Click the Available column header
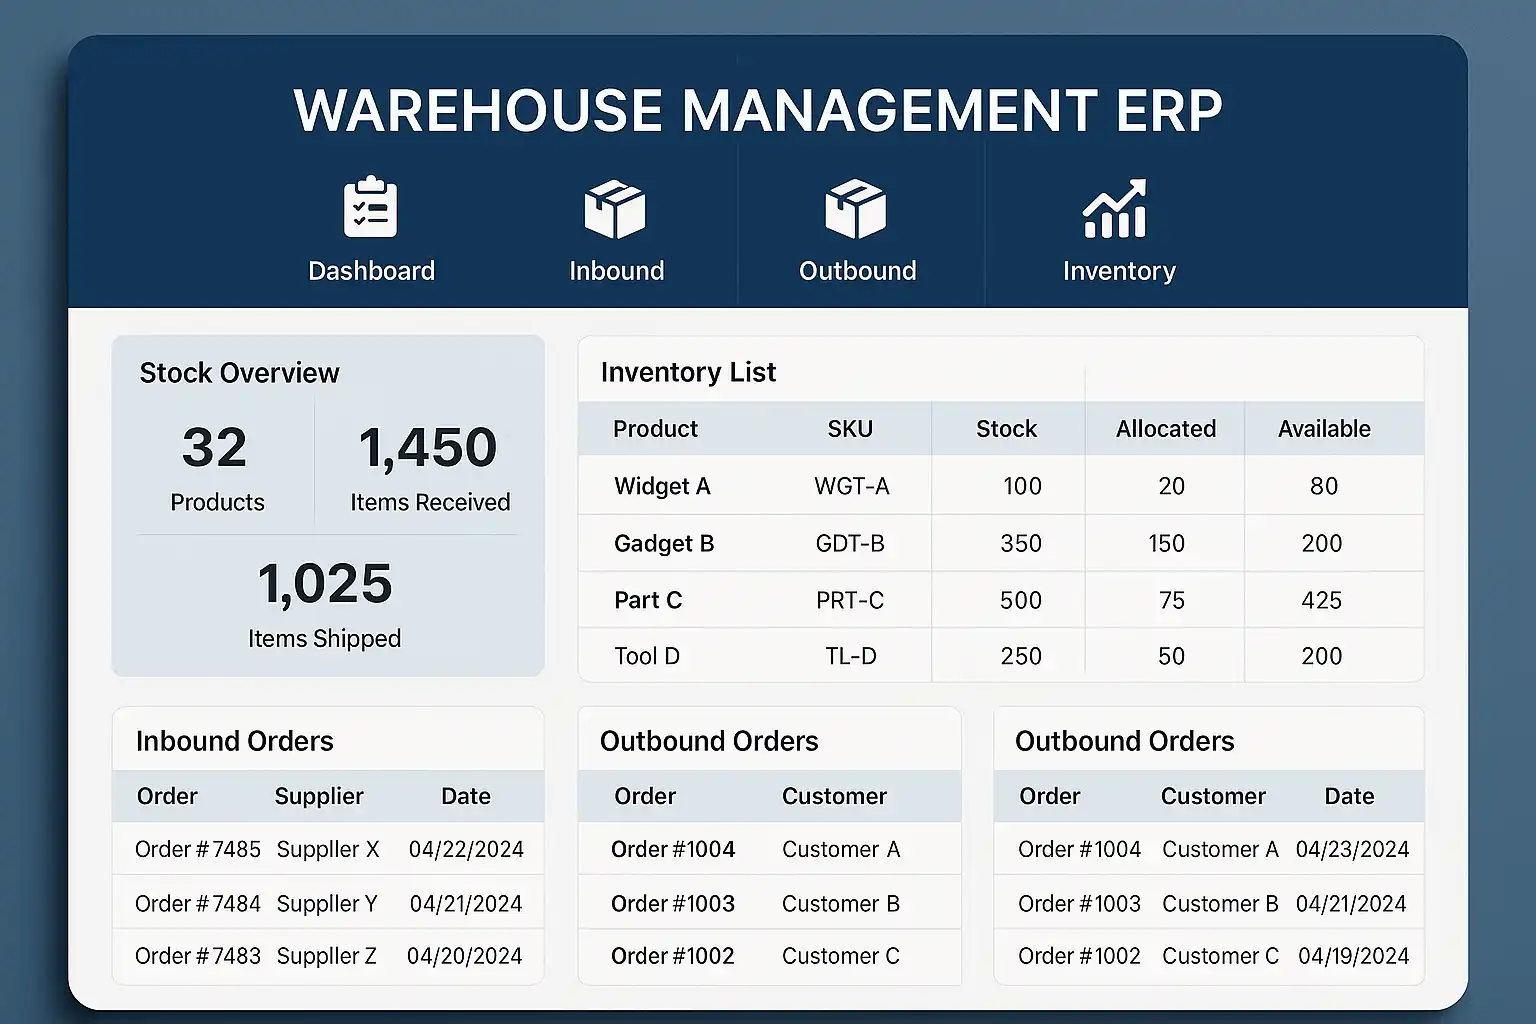 pyautogui.click(x=1324, y=429)
